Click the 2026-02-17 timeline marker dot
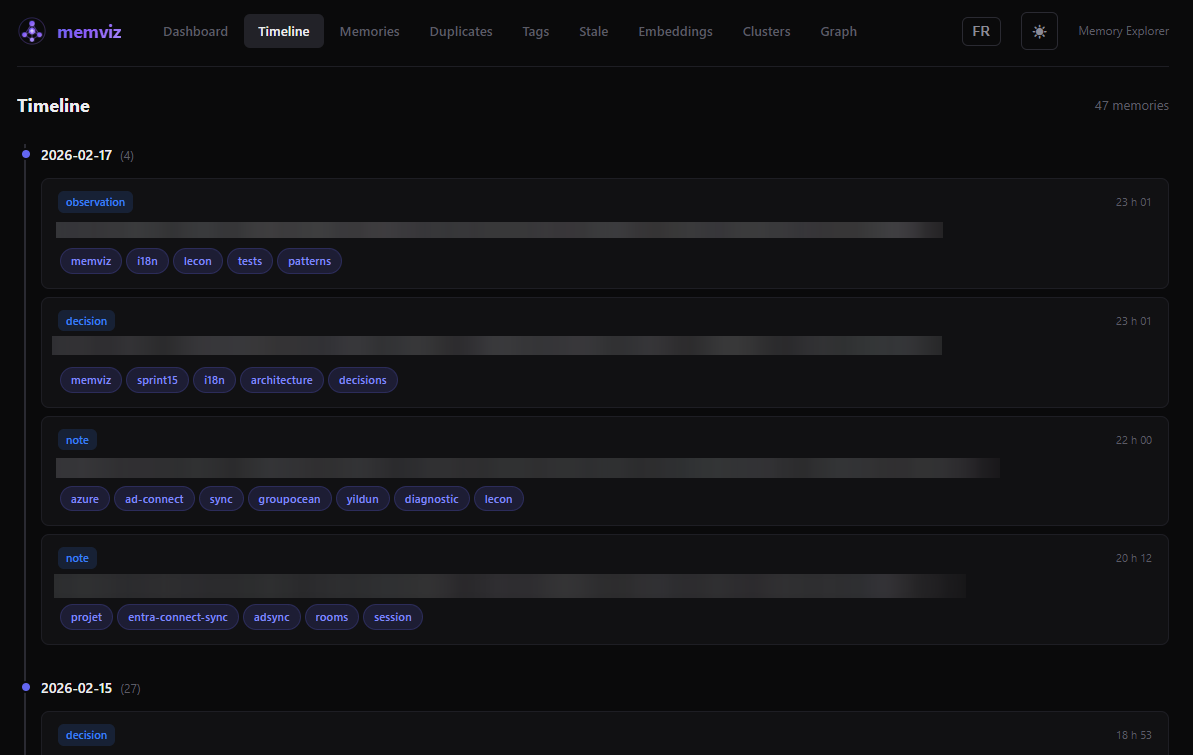 pos(26,155)
